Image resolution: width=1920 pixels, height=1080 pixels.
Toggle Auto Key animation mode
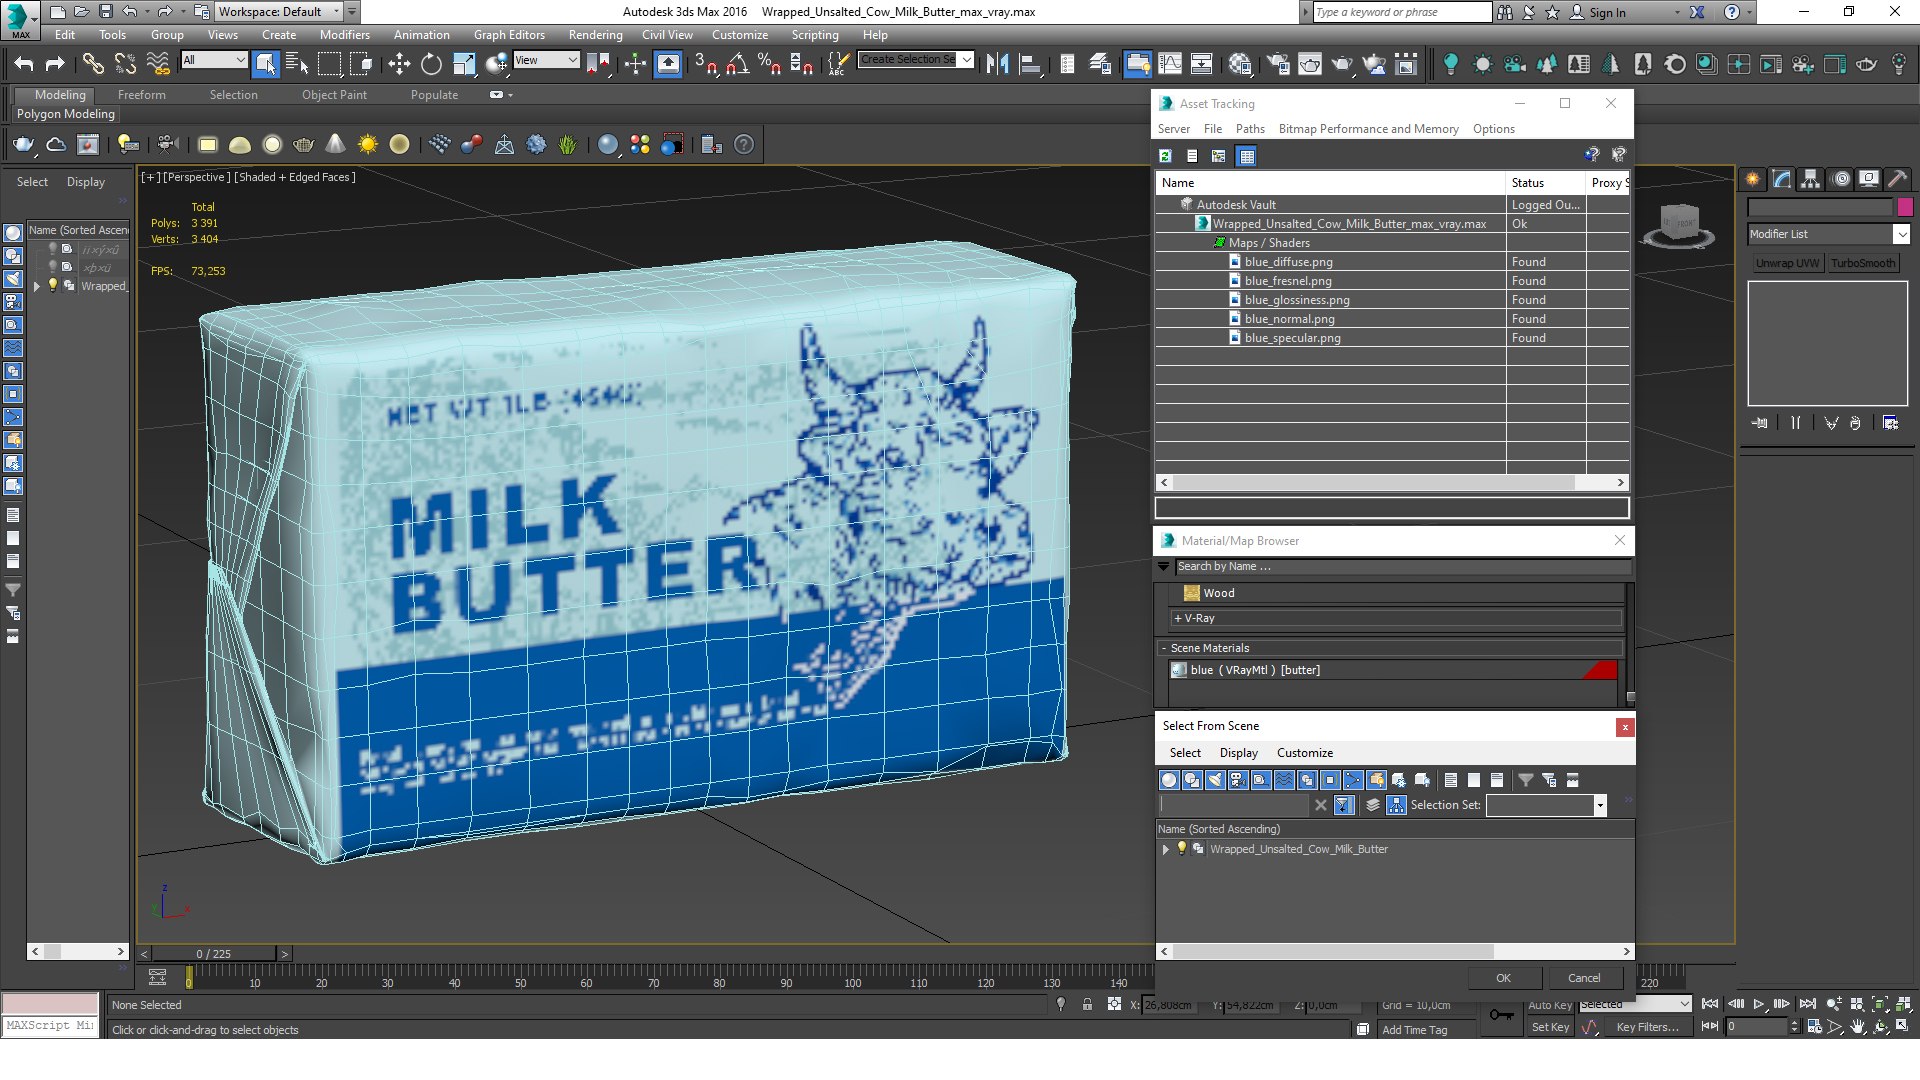[x=1550, y=1005]
